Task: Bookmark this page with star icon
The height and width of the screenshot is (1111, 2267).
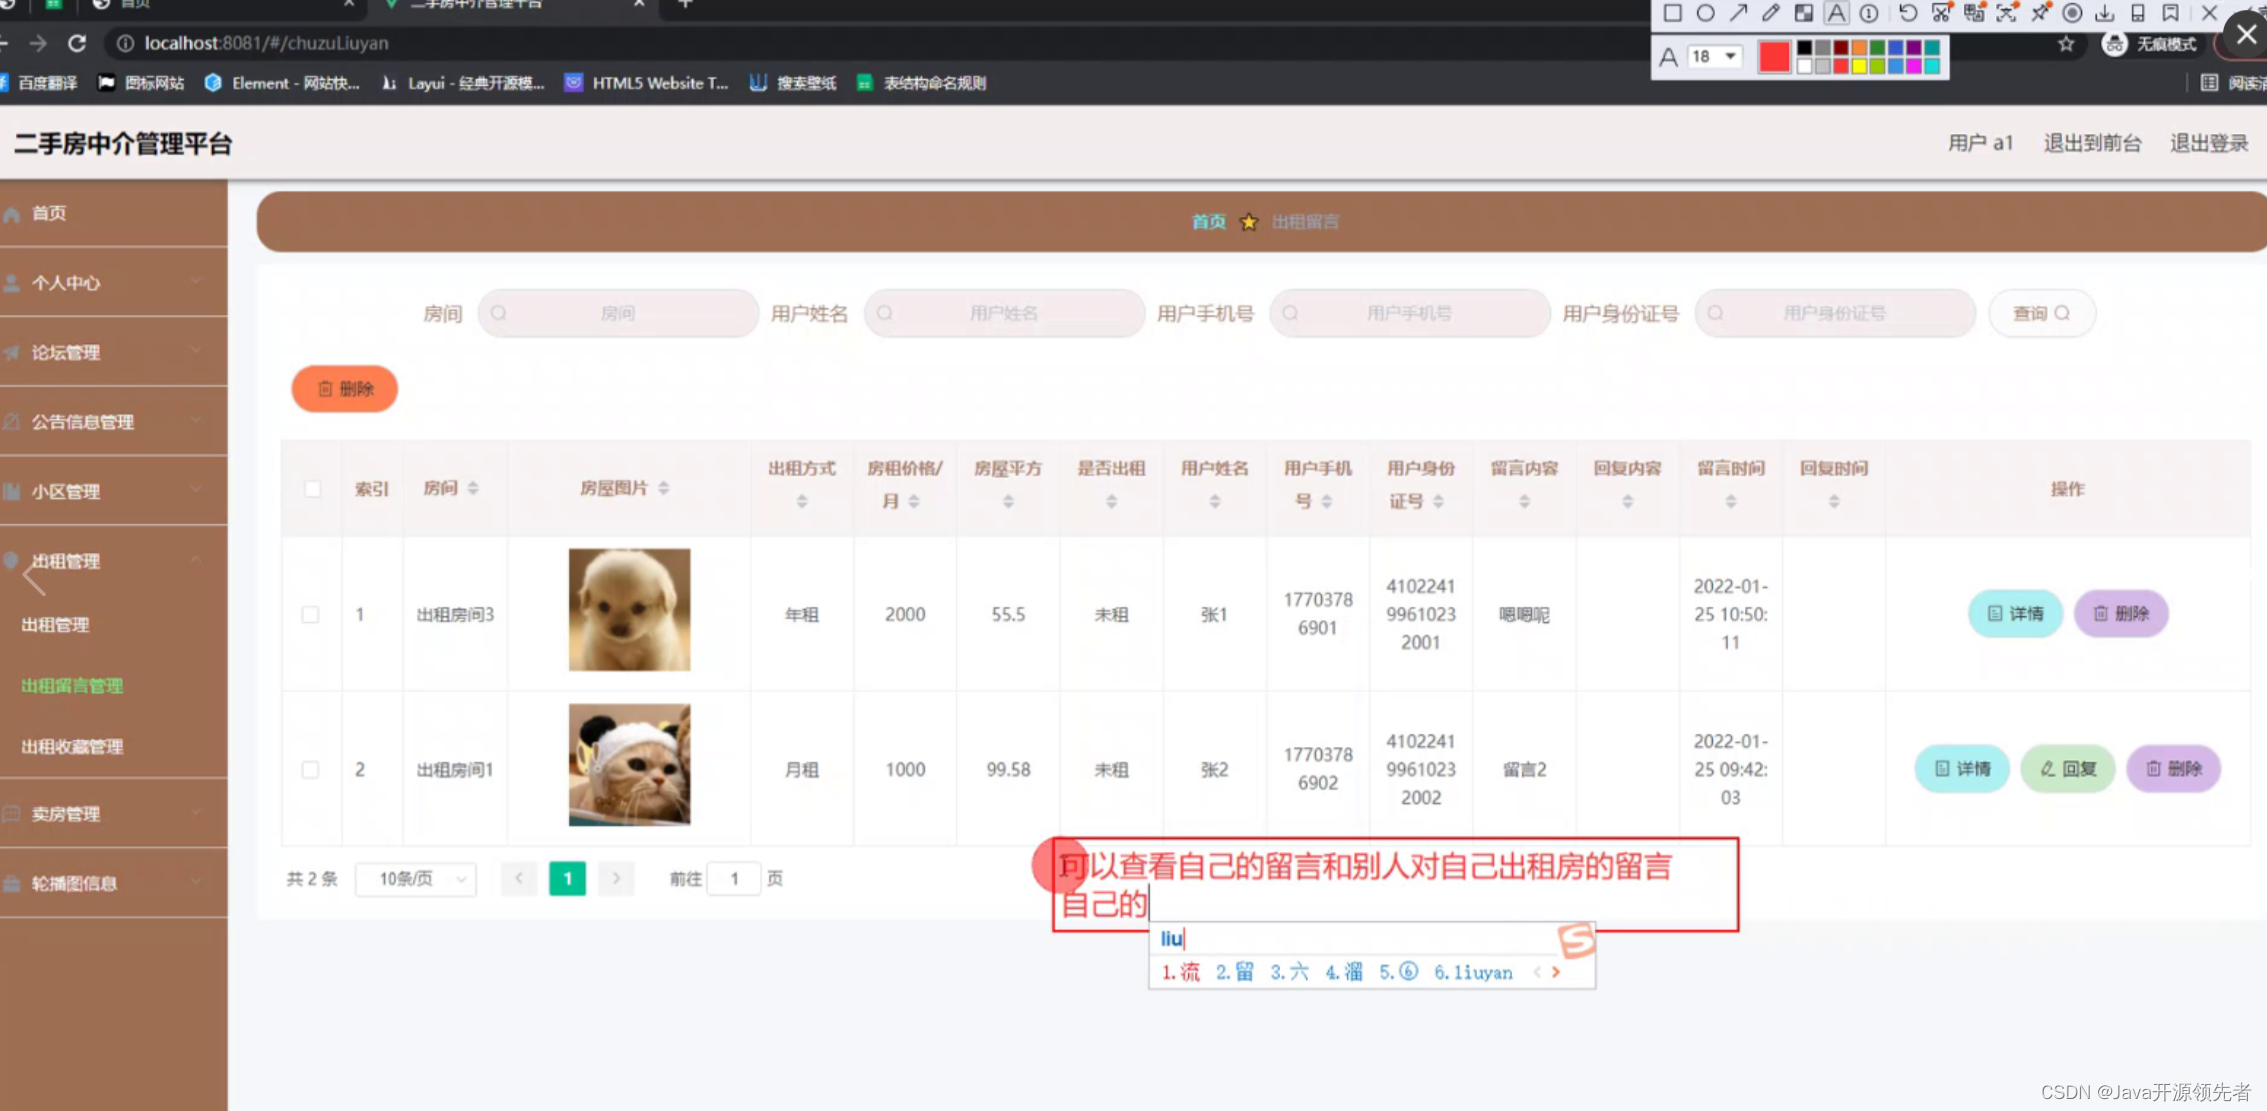Action: pos(2066,44)
